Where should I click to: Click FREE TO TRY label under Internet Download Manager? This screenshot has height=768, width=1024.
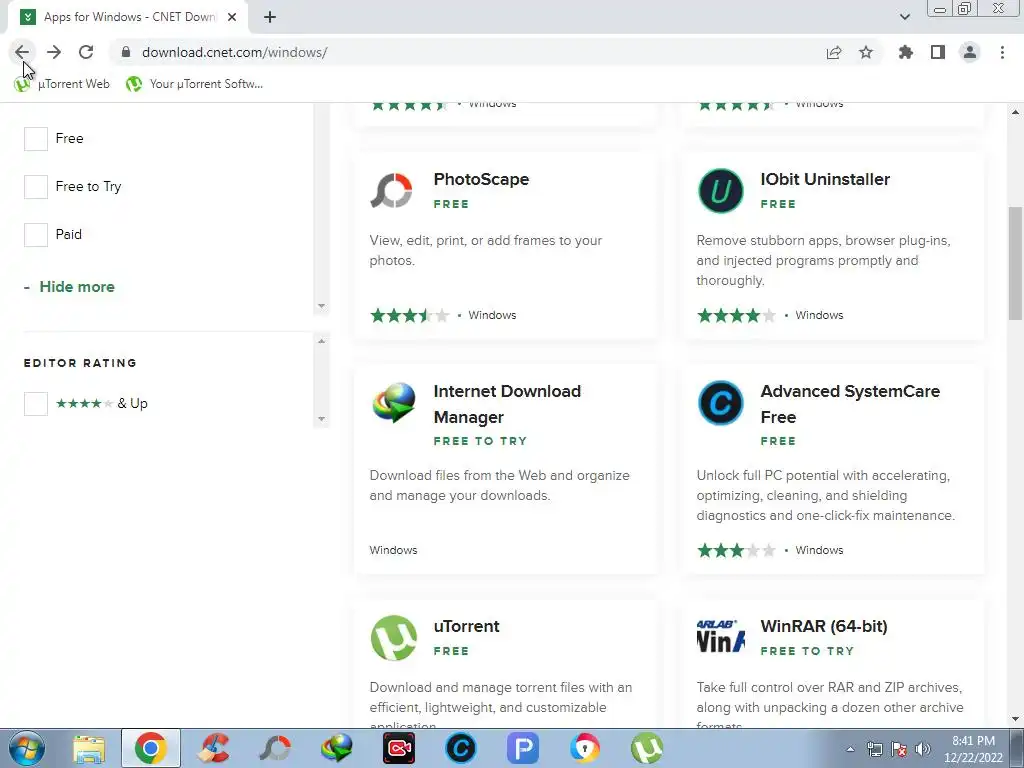480,441
